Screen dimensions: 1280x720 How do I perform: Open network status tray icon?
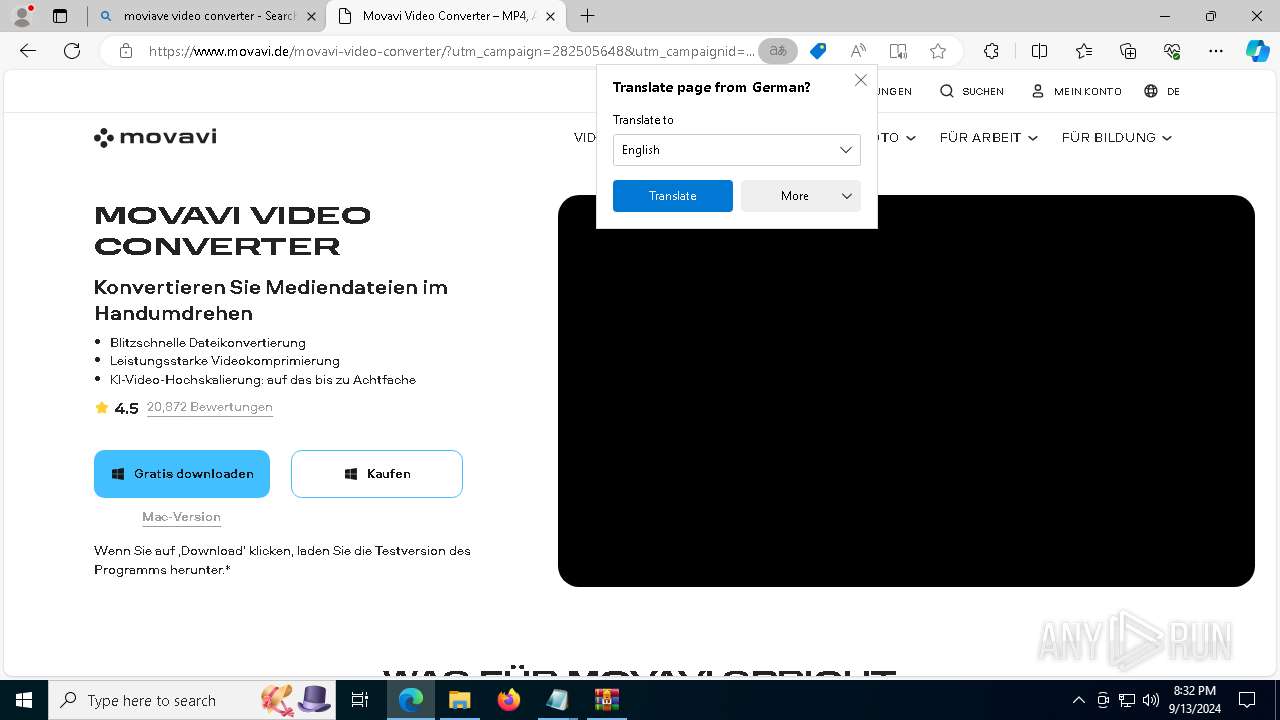[1127, 700]
